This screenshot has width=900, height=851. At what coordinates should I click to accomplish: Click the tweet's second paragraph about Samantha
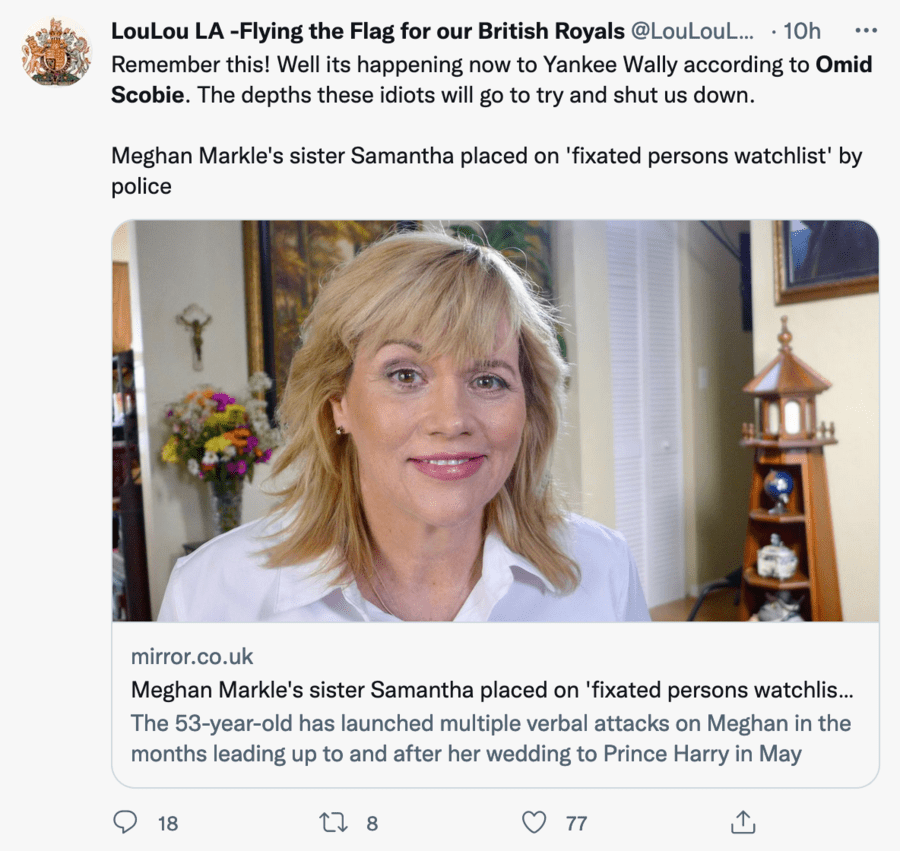click(x=485, y=171)
